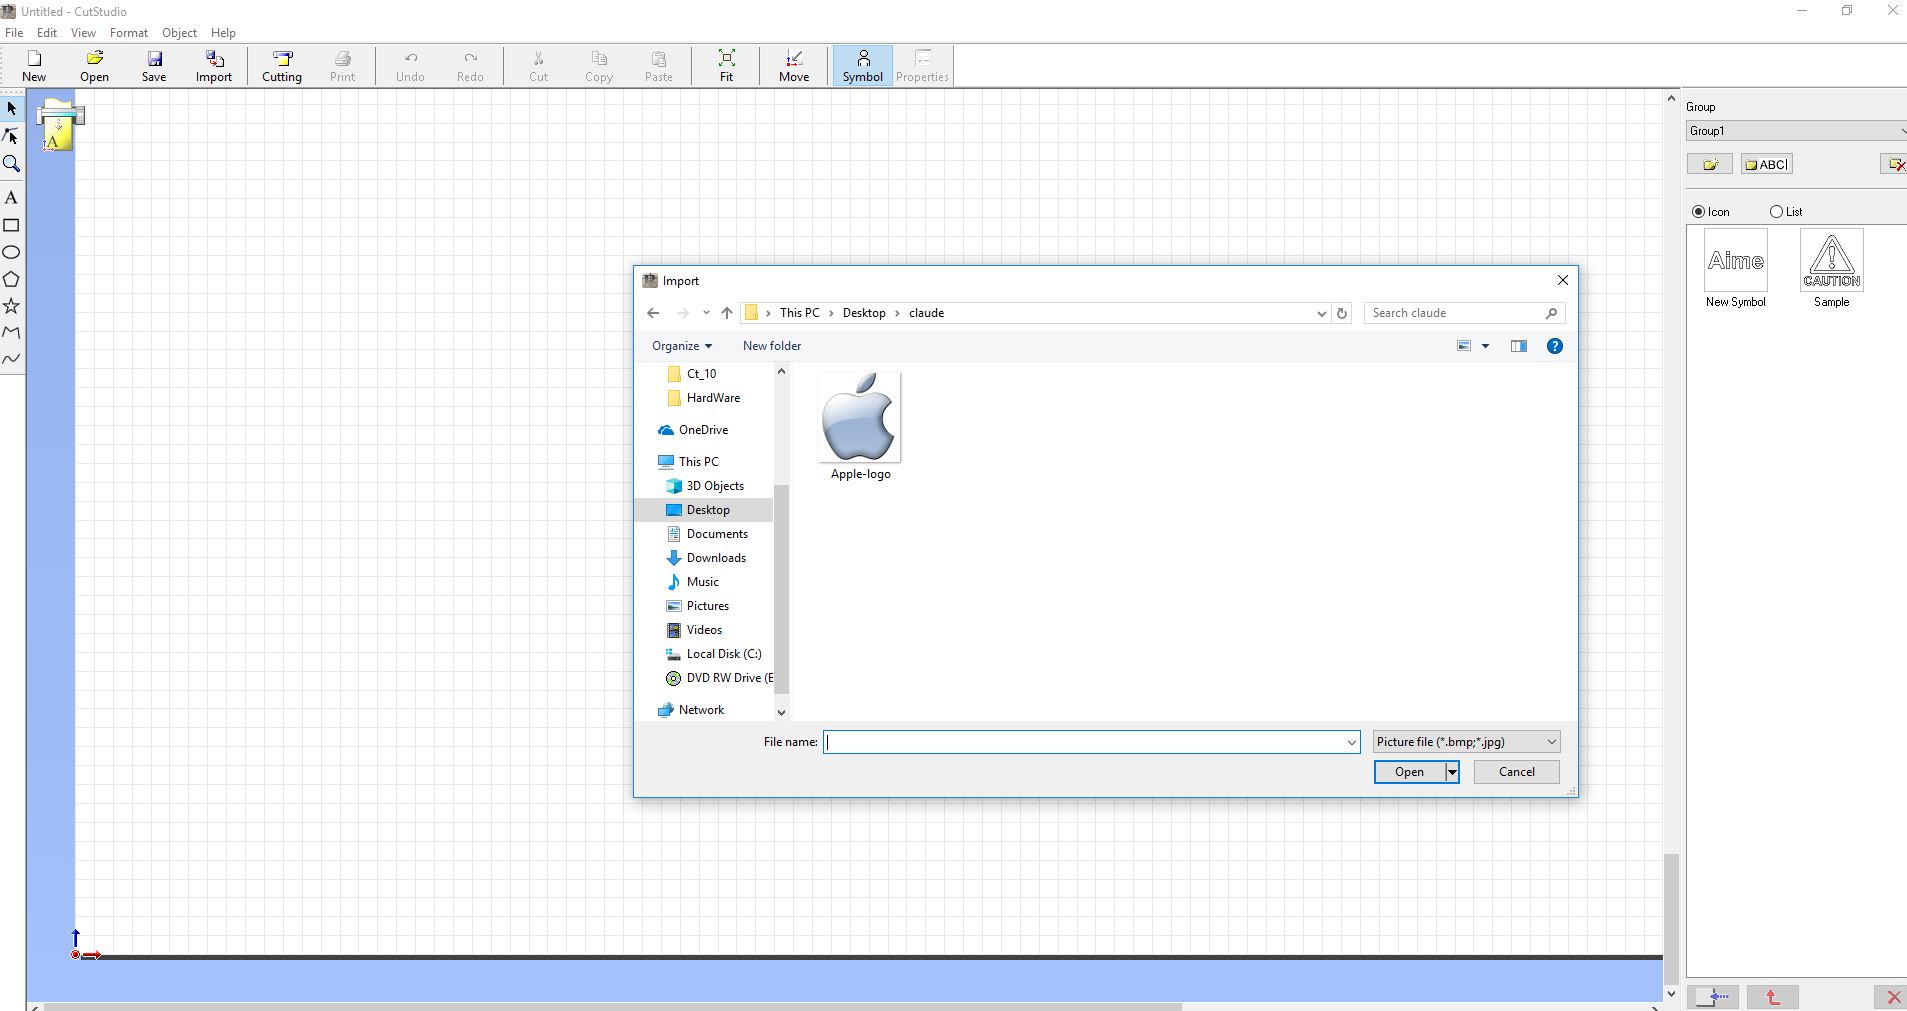Screen dimensions: 1907x1011
Task: Select the Star drawing tool
Action: (12, 306)
